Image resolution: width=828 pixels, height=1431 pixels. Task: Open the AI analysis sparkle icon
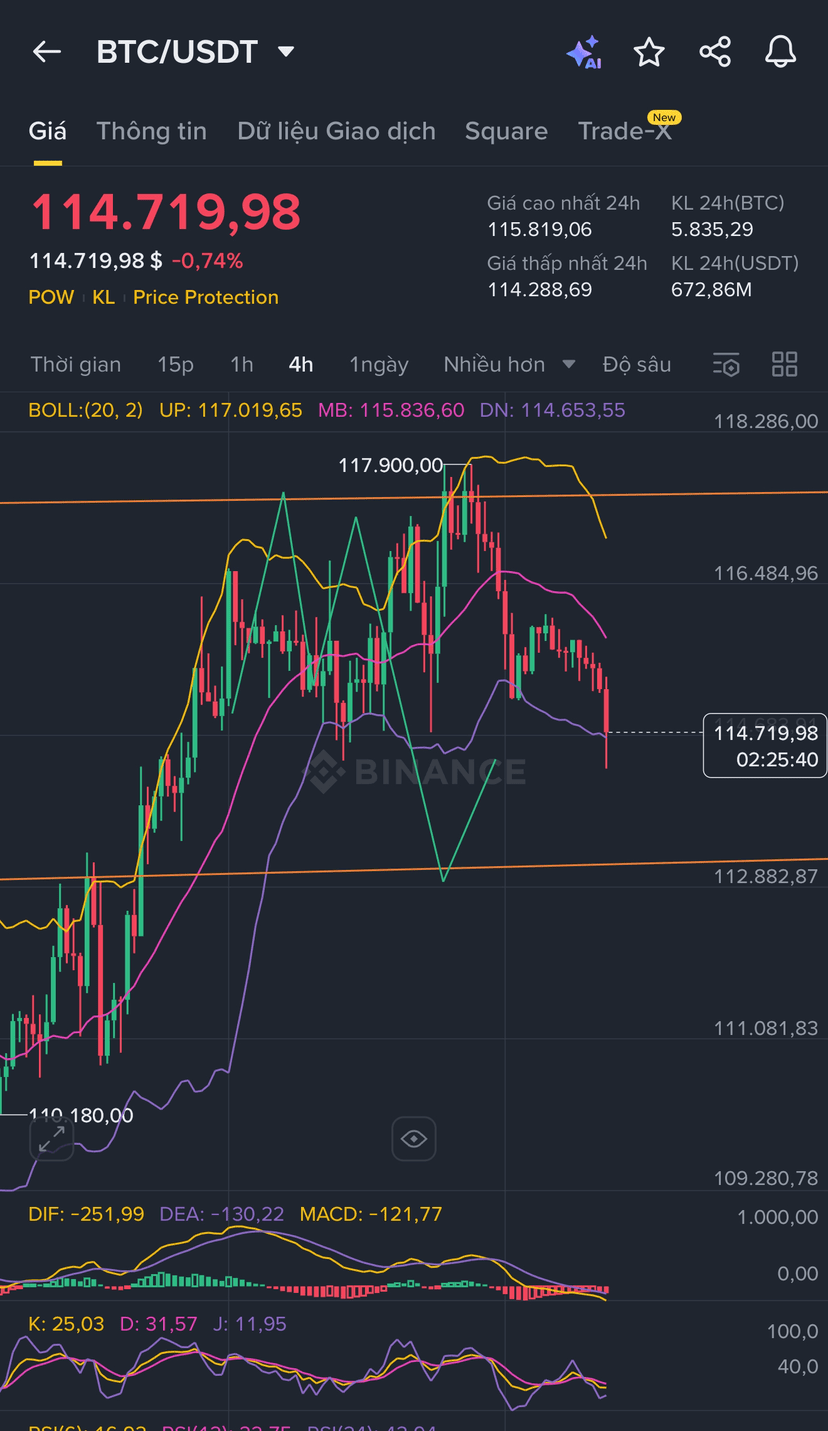click(x=583, y=52)
